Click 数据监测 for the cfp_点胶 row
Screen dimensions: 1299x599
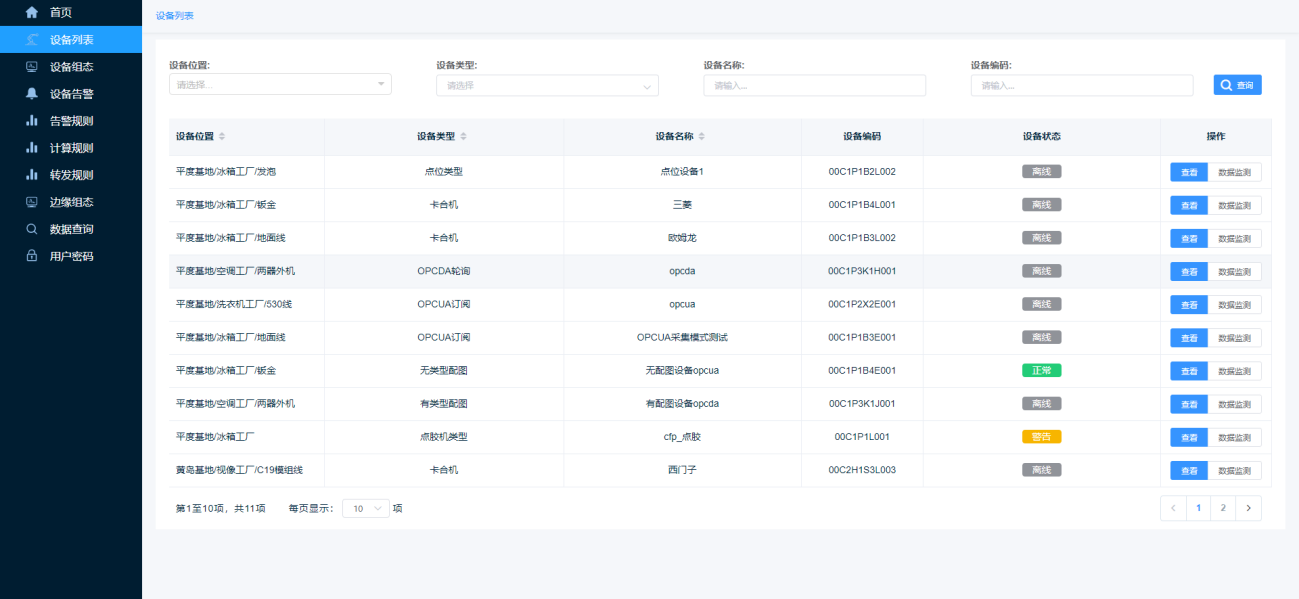point(1234,437)
